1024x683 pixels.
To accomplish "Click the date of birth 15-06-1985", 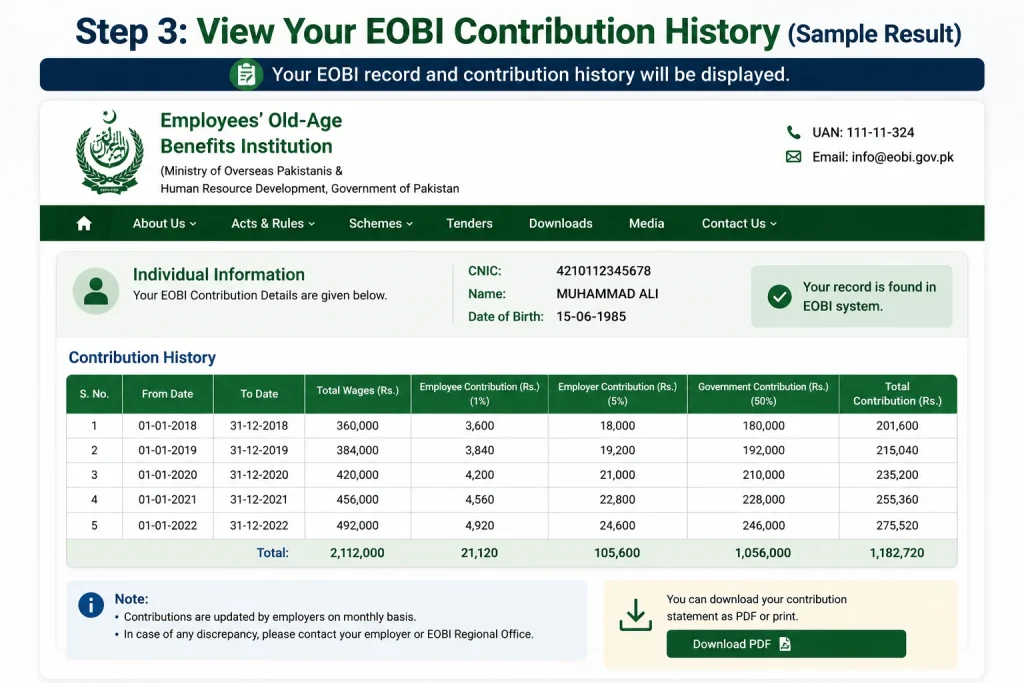I will coord(591,317).
